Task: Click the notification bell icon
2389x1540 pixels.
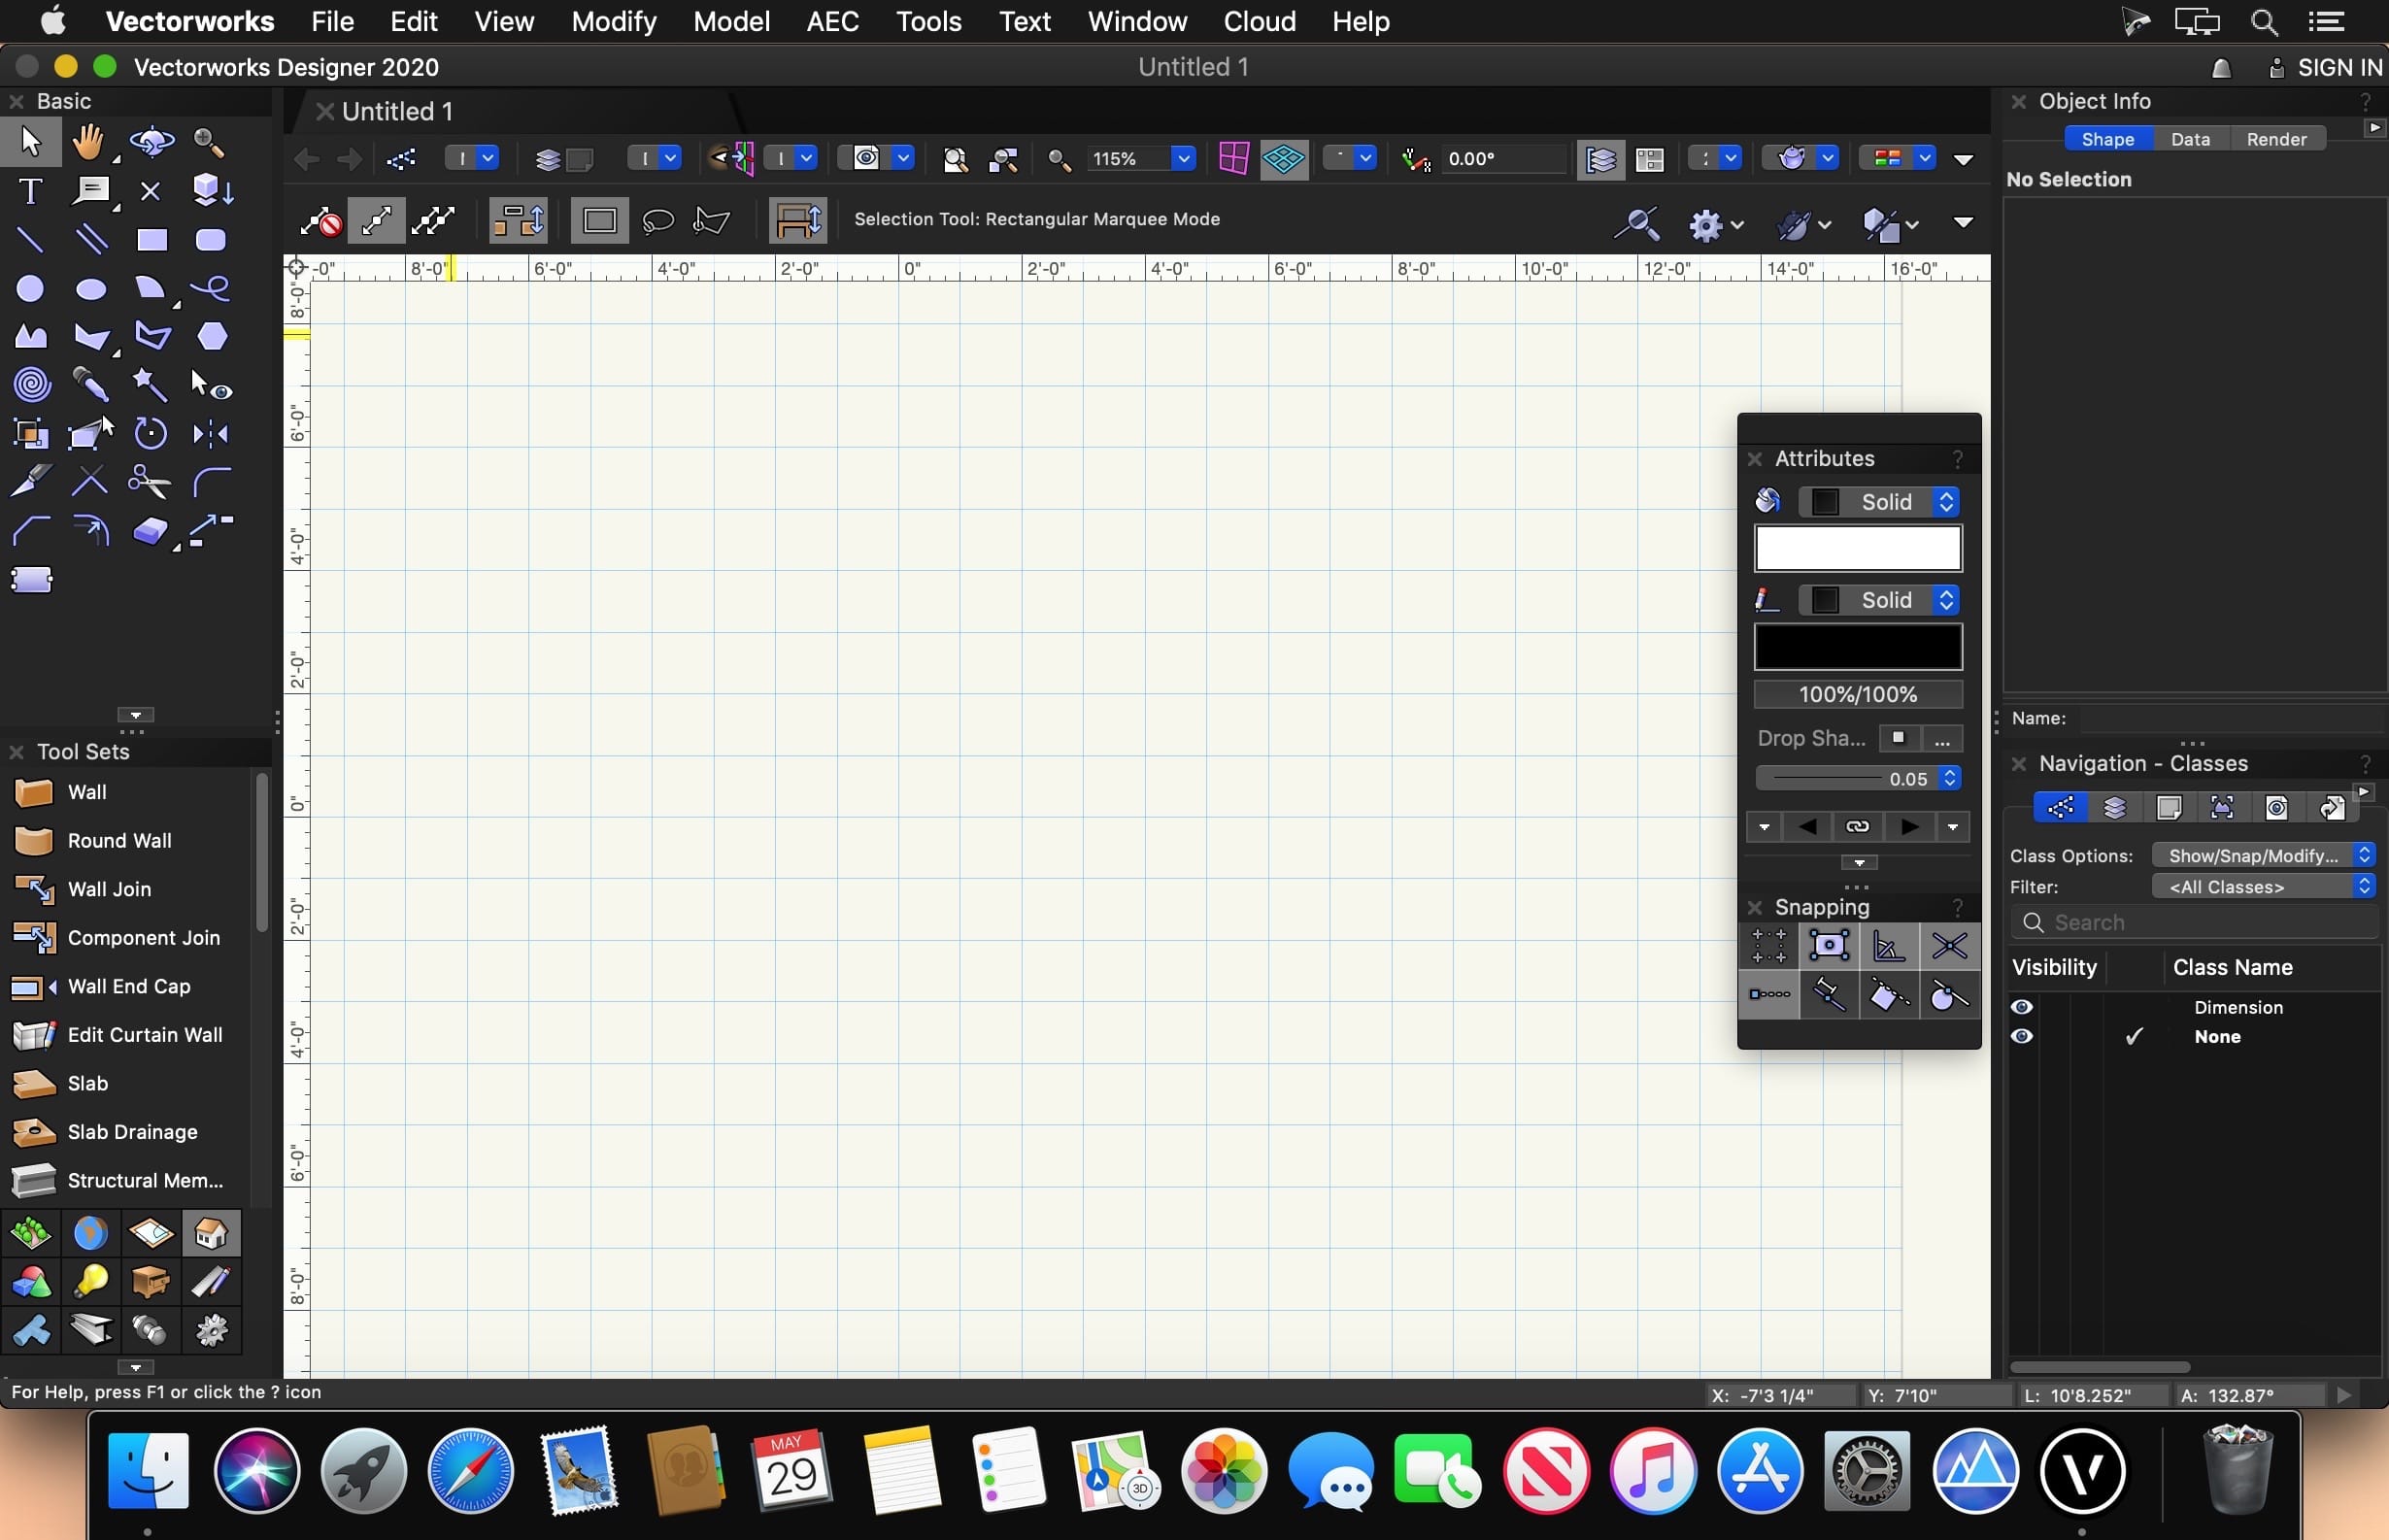Action: tap(2221, 67)
